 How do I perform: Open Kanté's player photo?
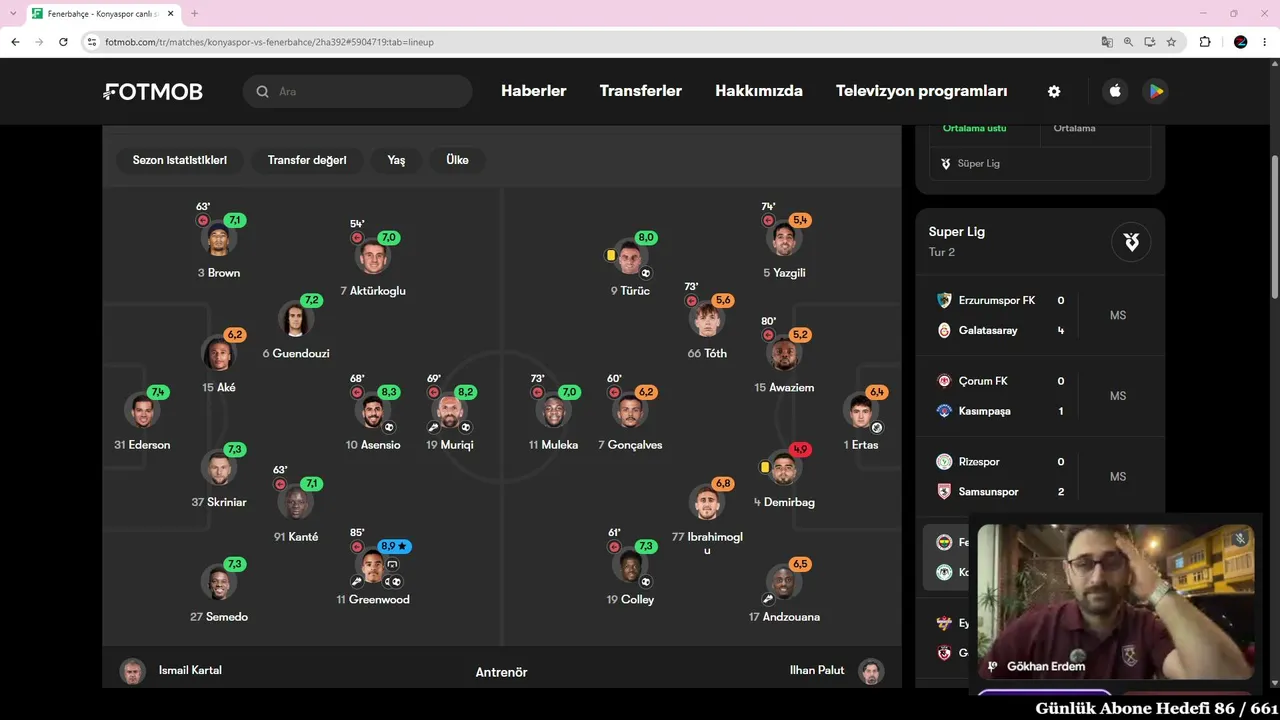tap(296, 503)
